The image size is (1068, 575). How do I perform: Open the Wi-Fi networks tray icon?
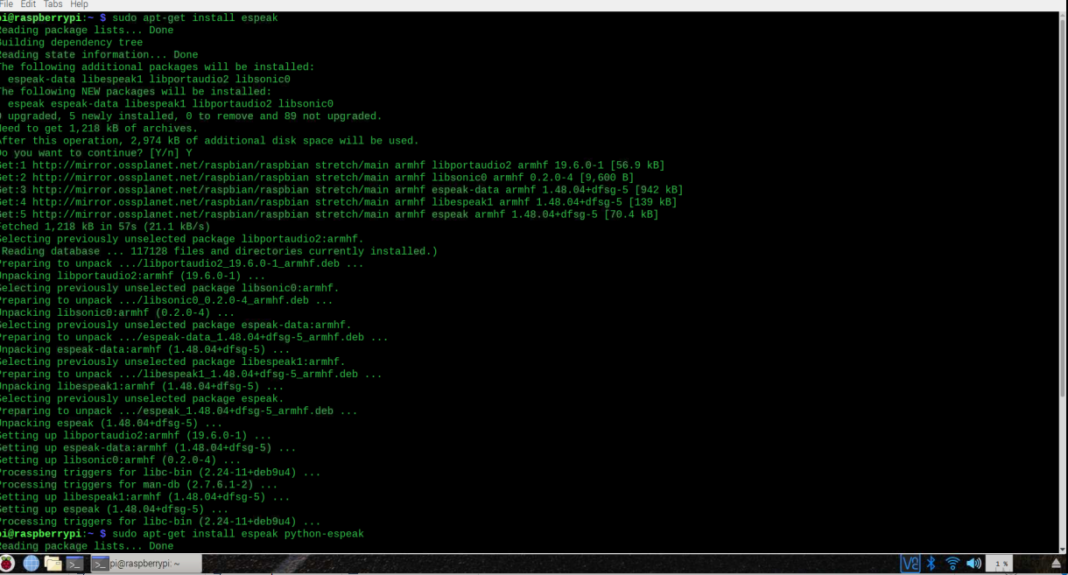(952, 564)
